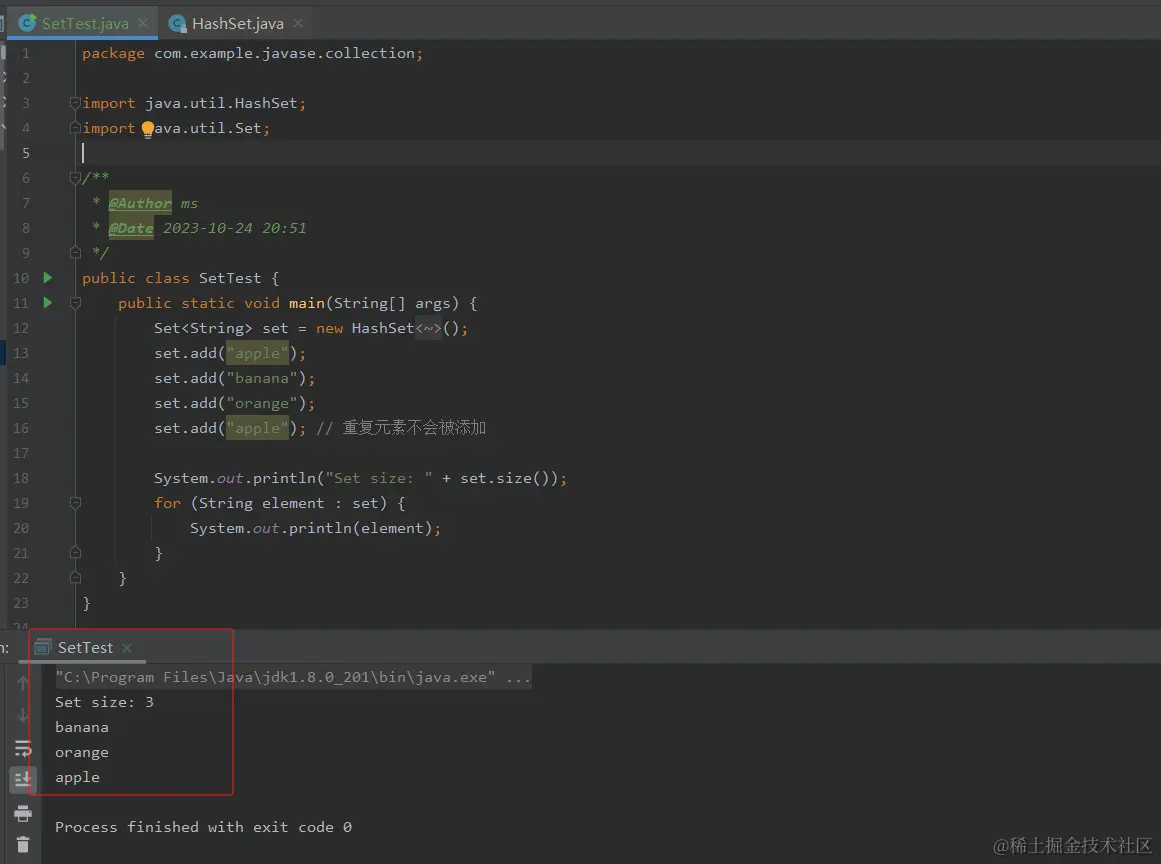1161x864 pixels.
Task: Click the @Date Javadoc tag
Action: pyautogui.click(x=131, y=228)
